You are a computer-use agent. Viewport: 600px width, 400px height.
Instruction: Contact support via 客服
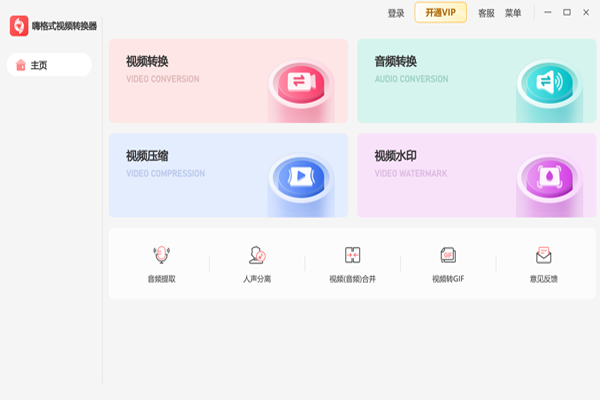[x=486, y=13]
